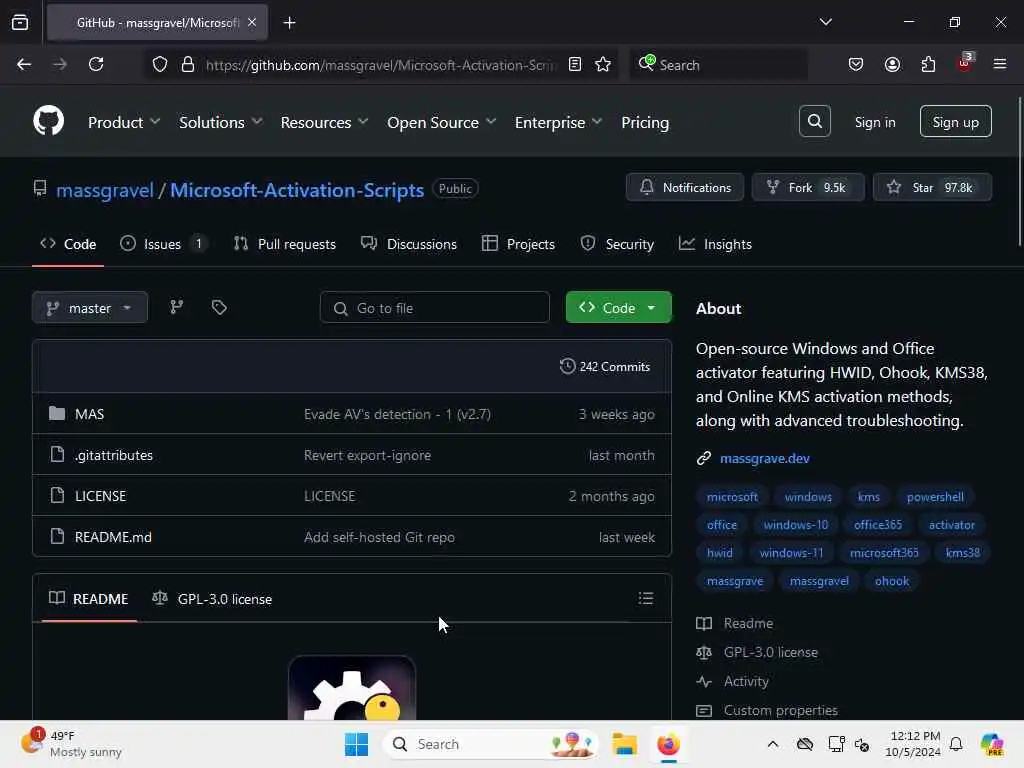The image size is (1024, 768).
Task: Expand the Enterprise menu dropdown
Action: click(x=558, y=122)
